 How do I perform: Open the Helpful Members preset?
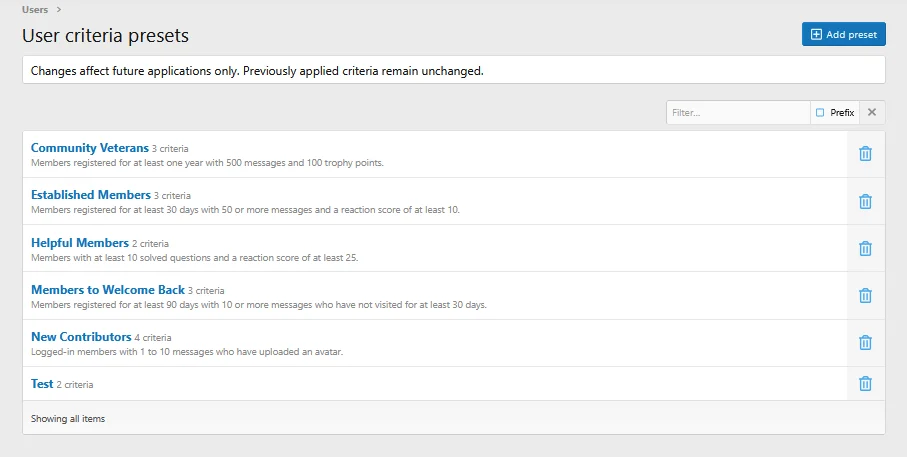80,242
